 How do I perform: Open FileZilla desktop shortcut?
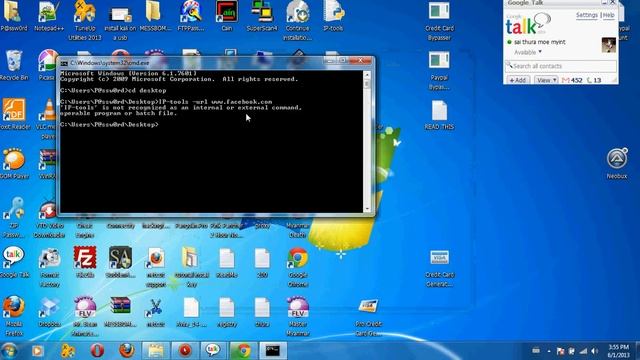pos(85,262)
